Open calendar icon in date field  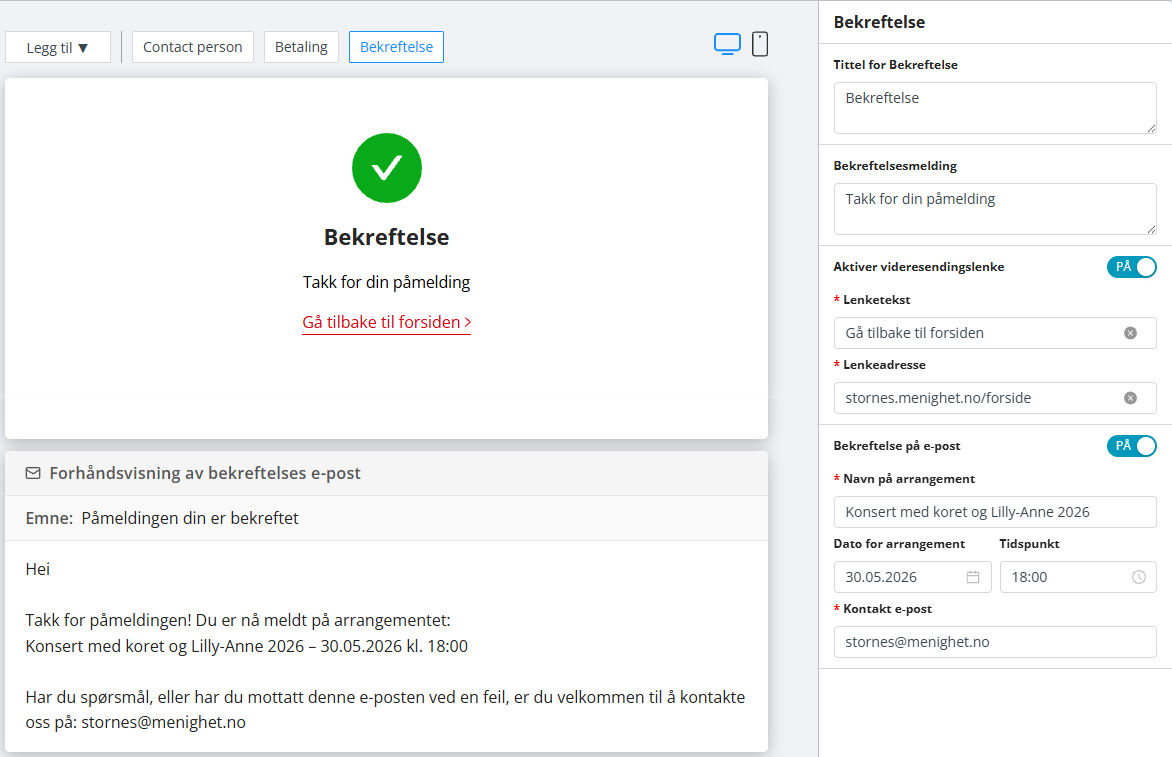[x=972, y=577]
